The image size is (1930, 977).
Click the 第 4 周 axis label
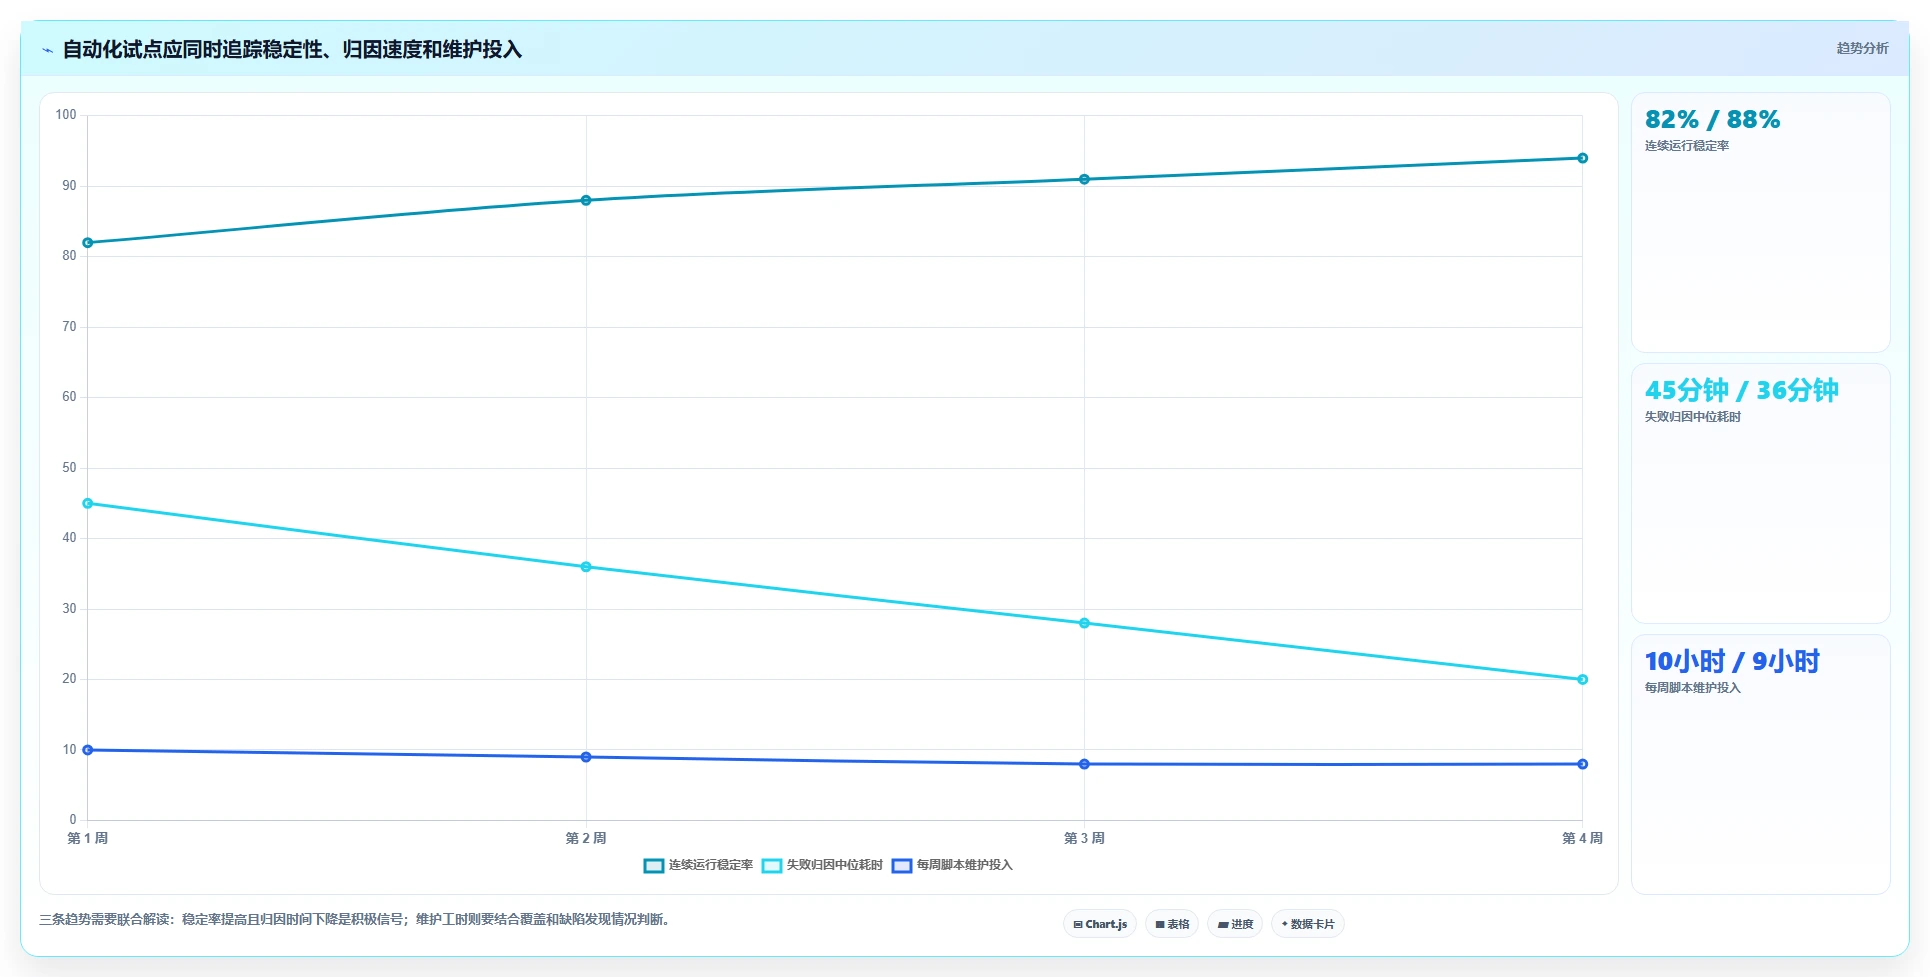pos(1582,838)
